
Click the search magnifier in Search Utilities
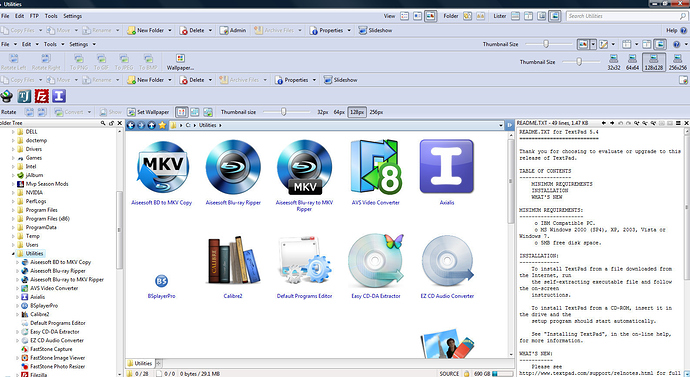(x=683, y=16)
